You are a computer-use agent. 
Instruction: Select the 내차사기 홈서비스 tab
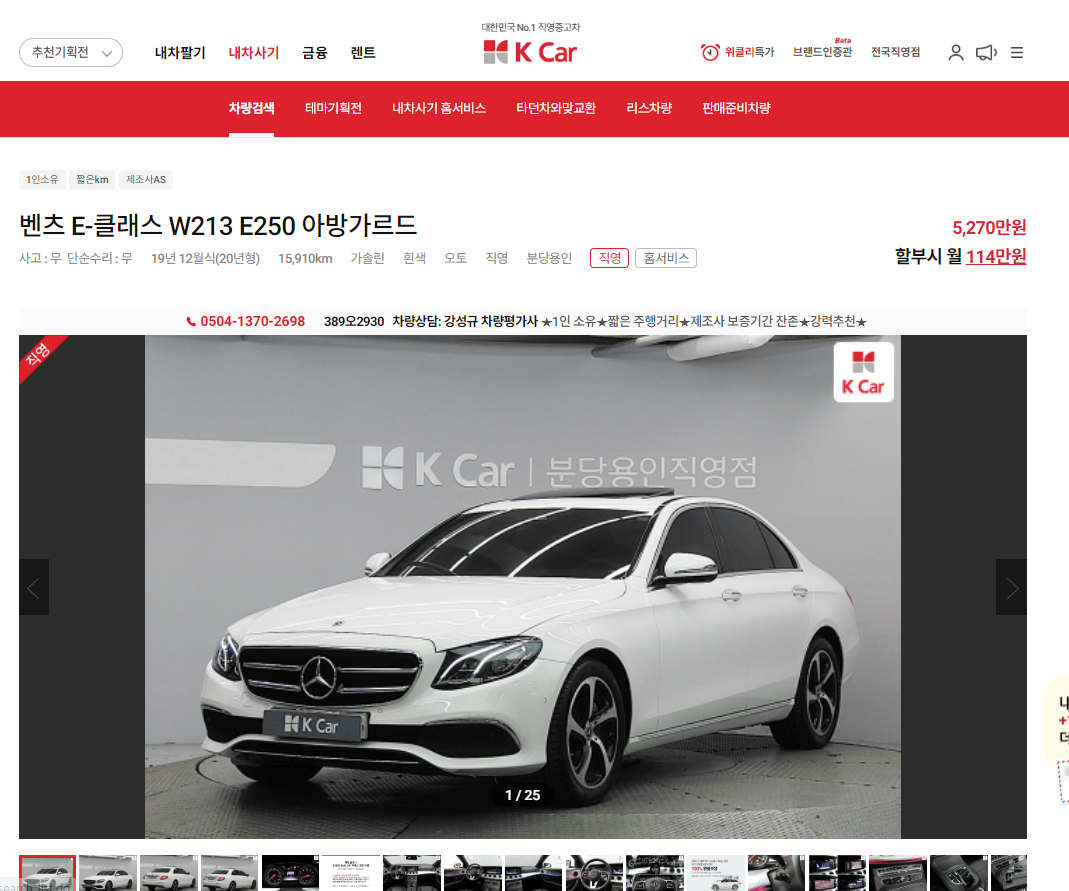click(x=439, y=108)
